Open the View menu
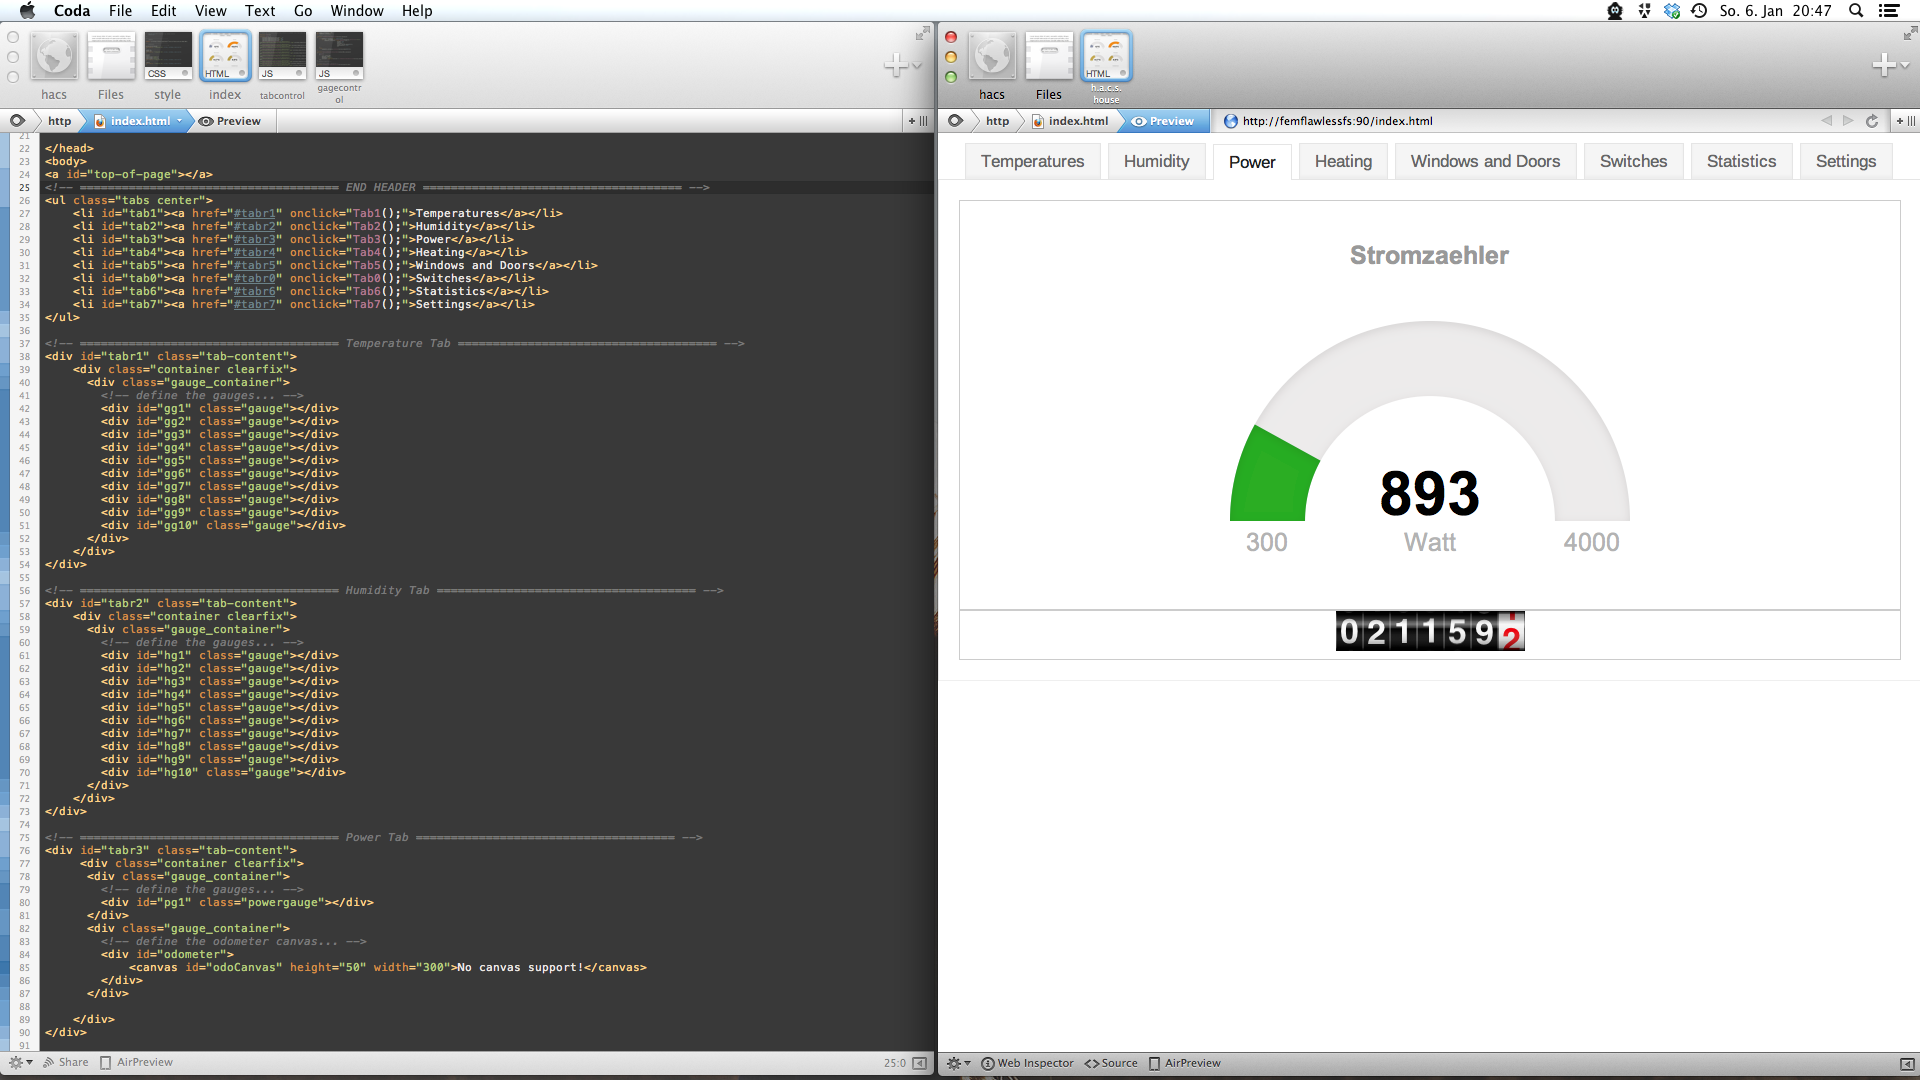 [210, 11]
